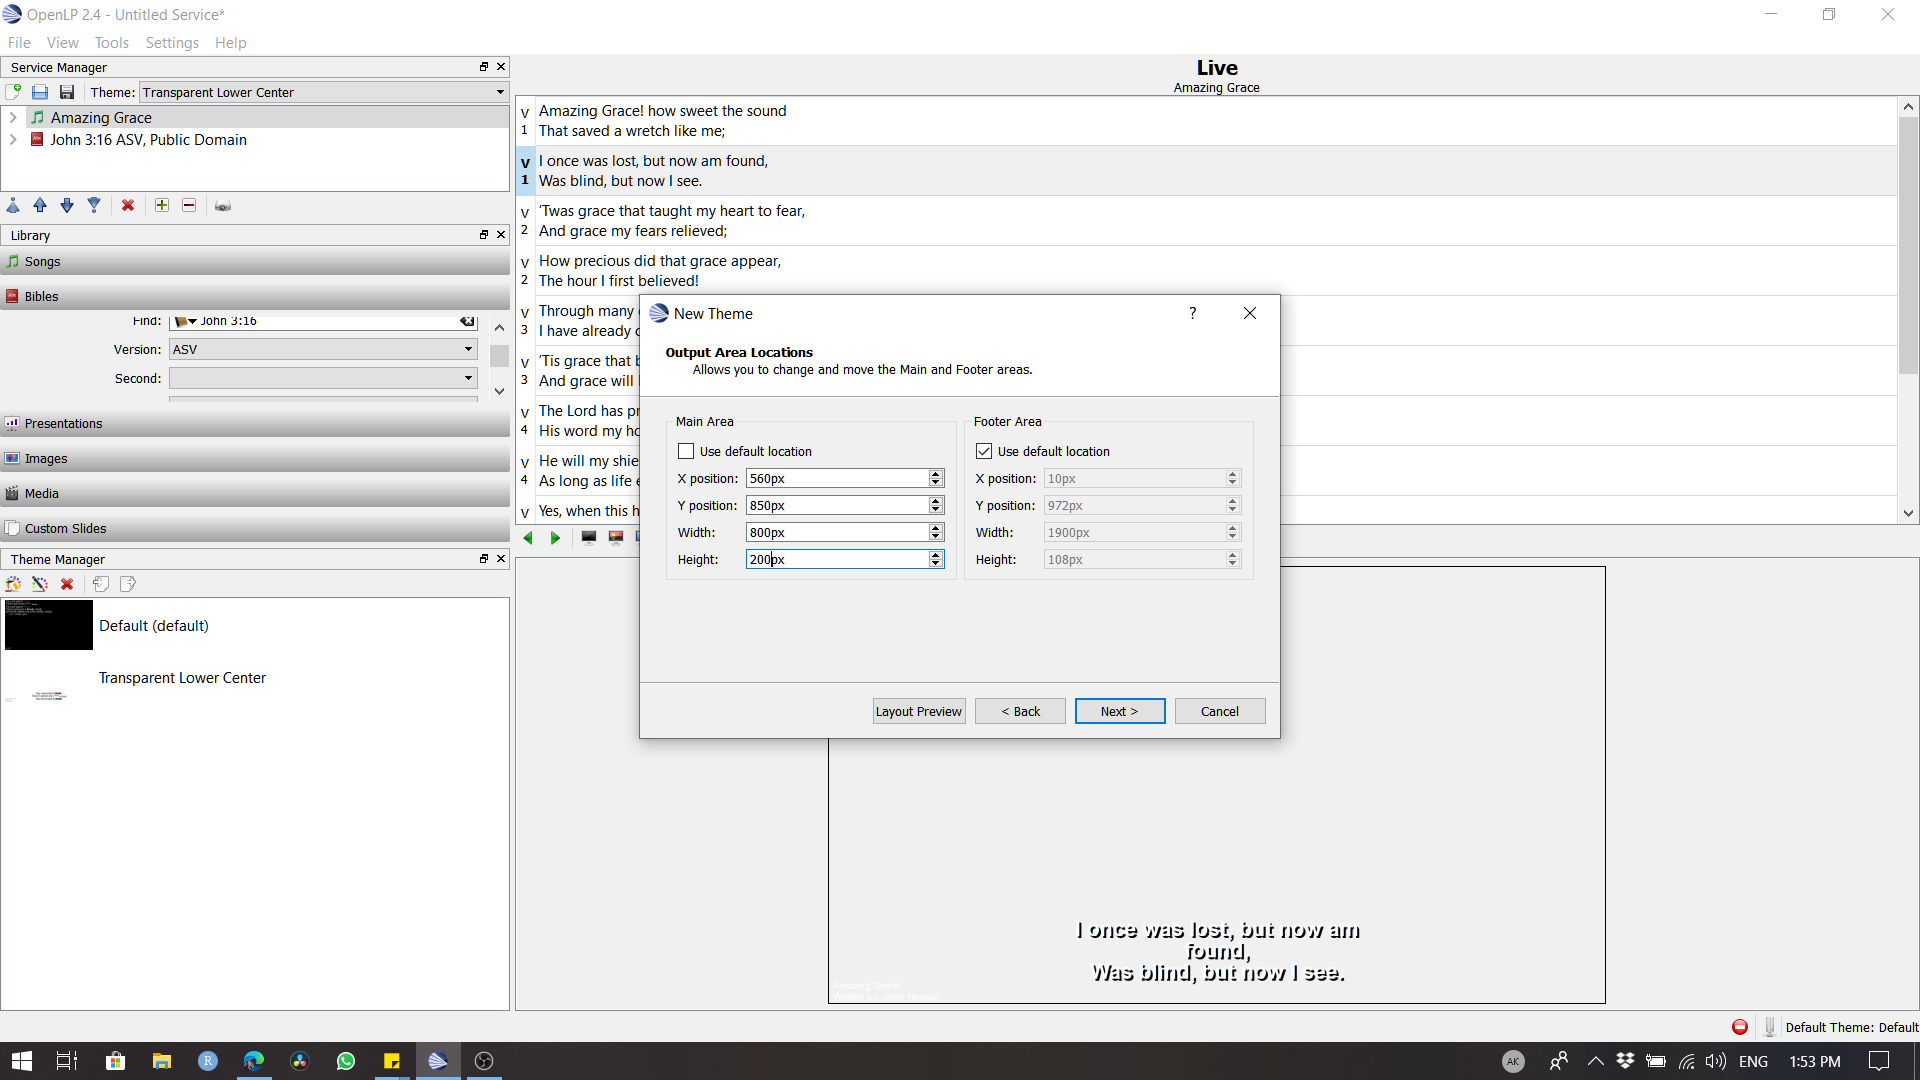This screenshot has height=1080, width=1920.
Task: Click the Layout Preview button
Action: tap(919, 711)
